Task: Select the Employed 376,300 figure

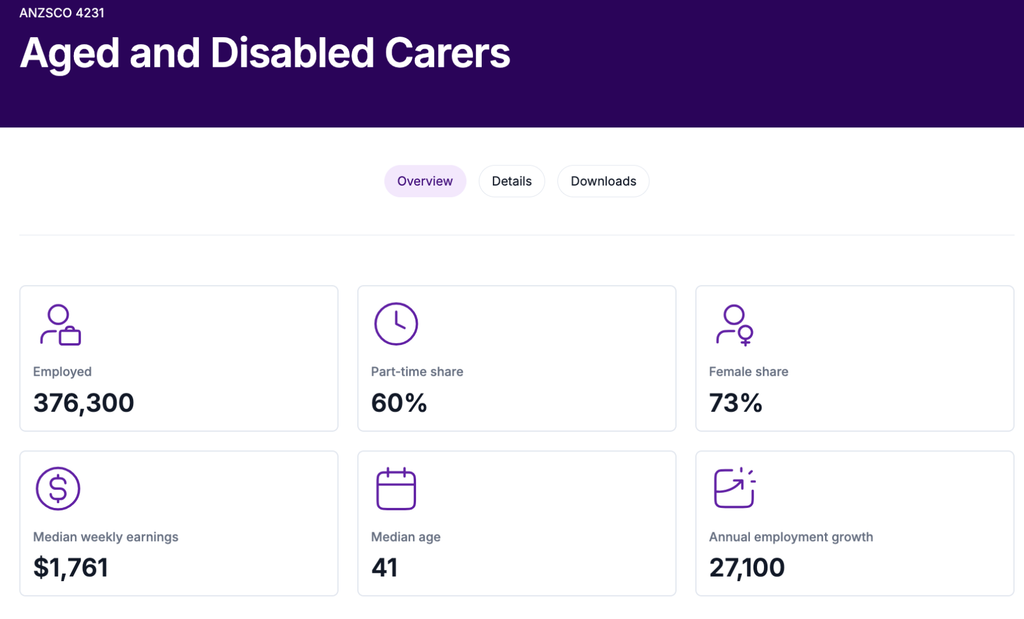Action: point(84,403)
